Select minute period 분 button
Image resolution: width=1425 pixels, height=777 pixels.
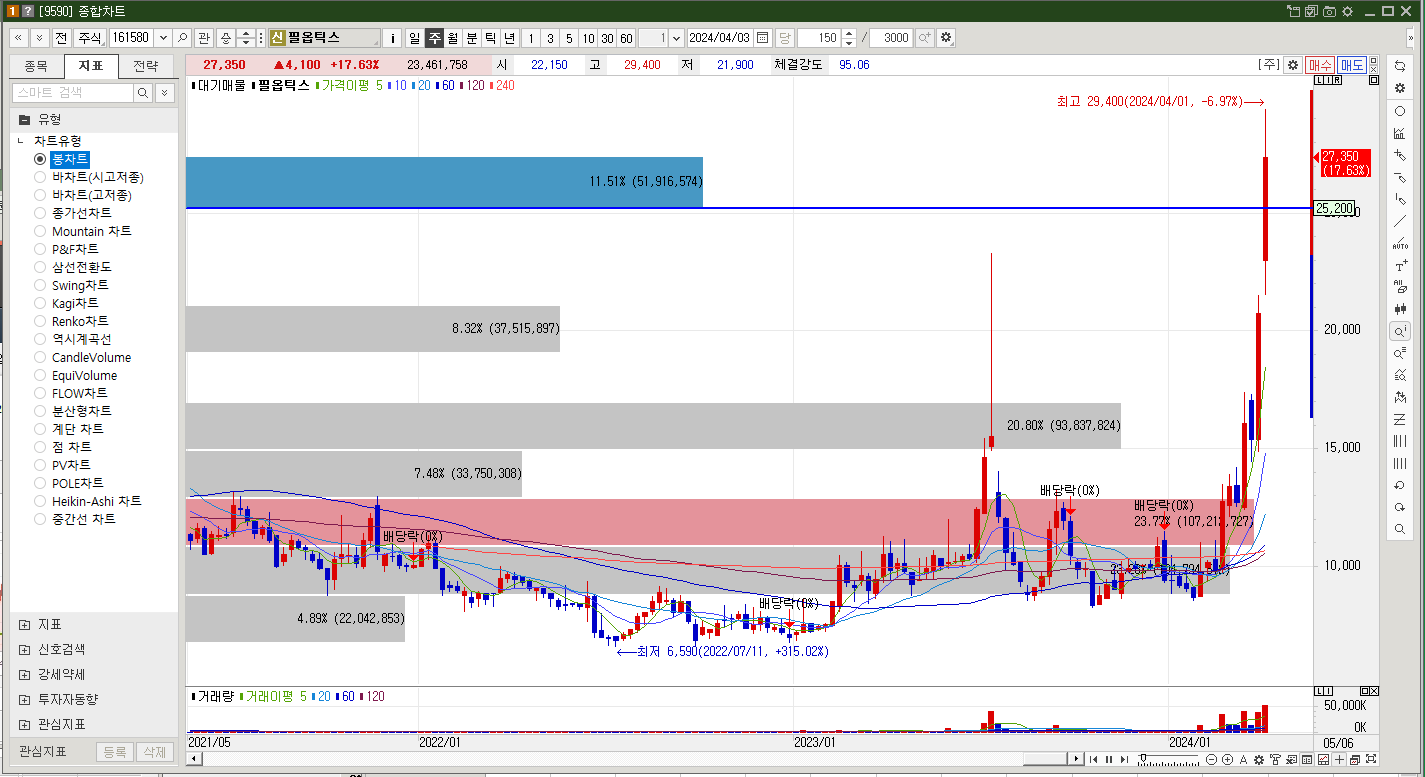[x=471, y=38]
